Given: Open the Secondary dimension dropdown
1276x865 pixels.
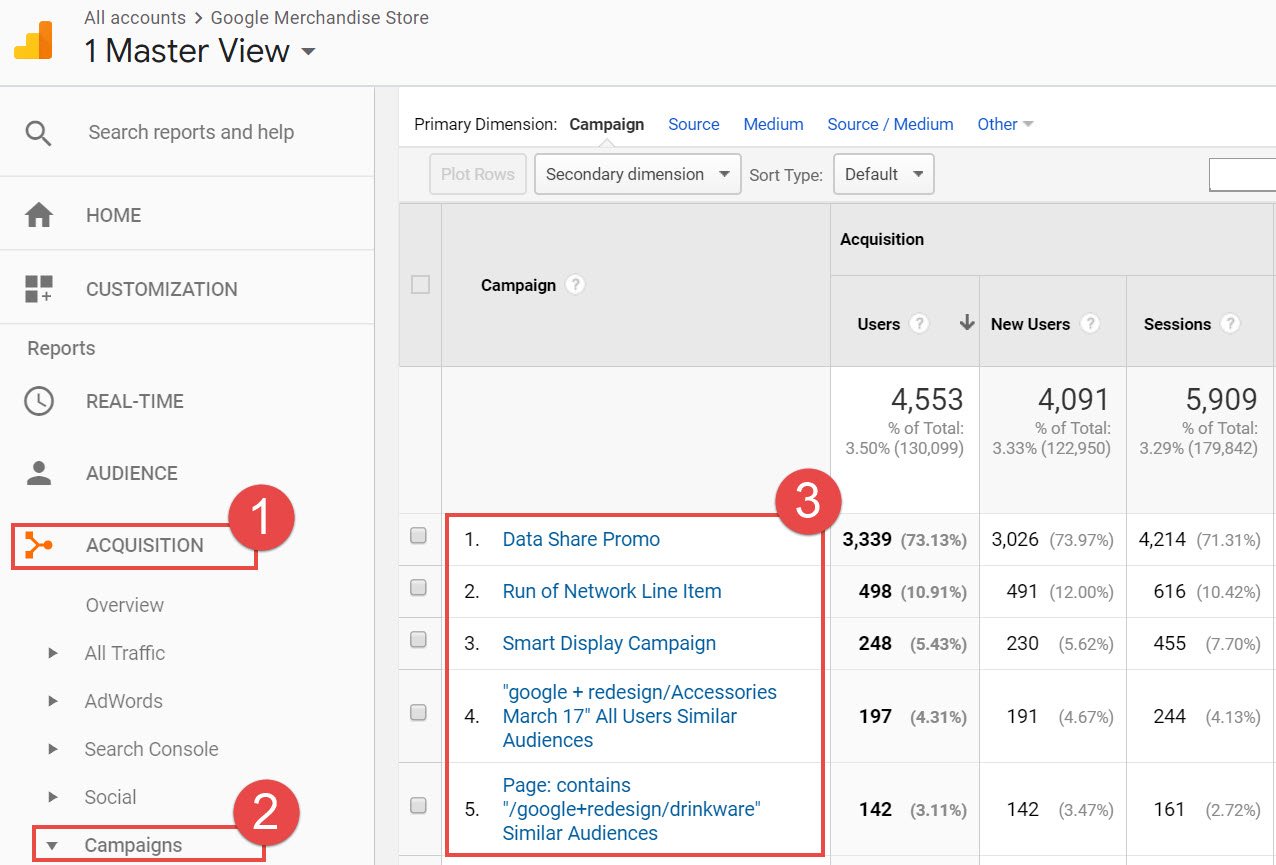Looking at the screenshot, I should [638, 174].
